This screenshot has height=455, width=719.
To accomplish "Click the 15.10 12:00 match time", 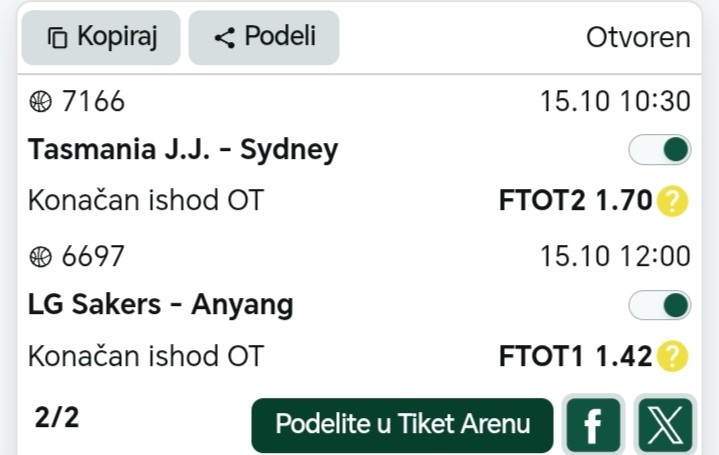I will (x=615, y=256).
